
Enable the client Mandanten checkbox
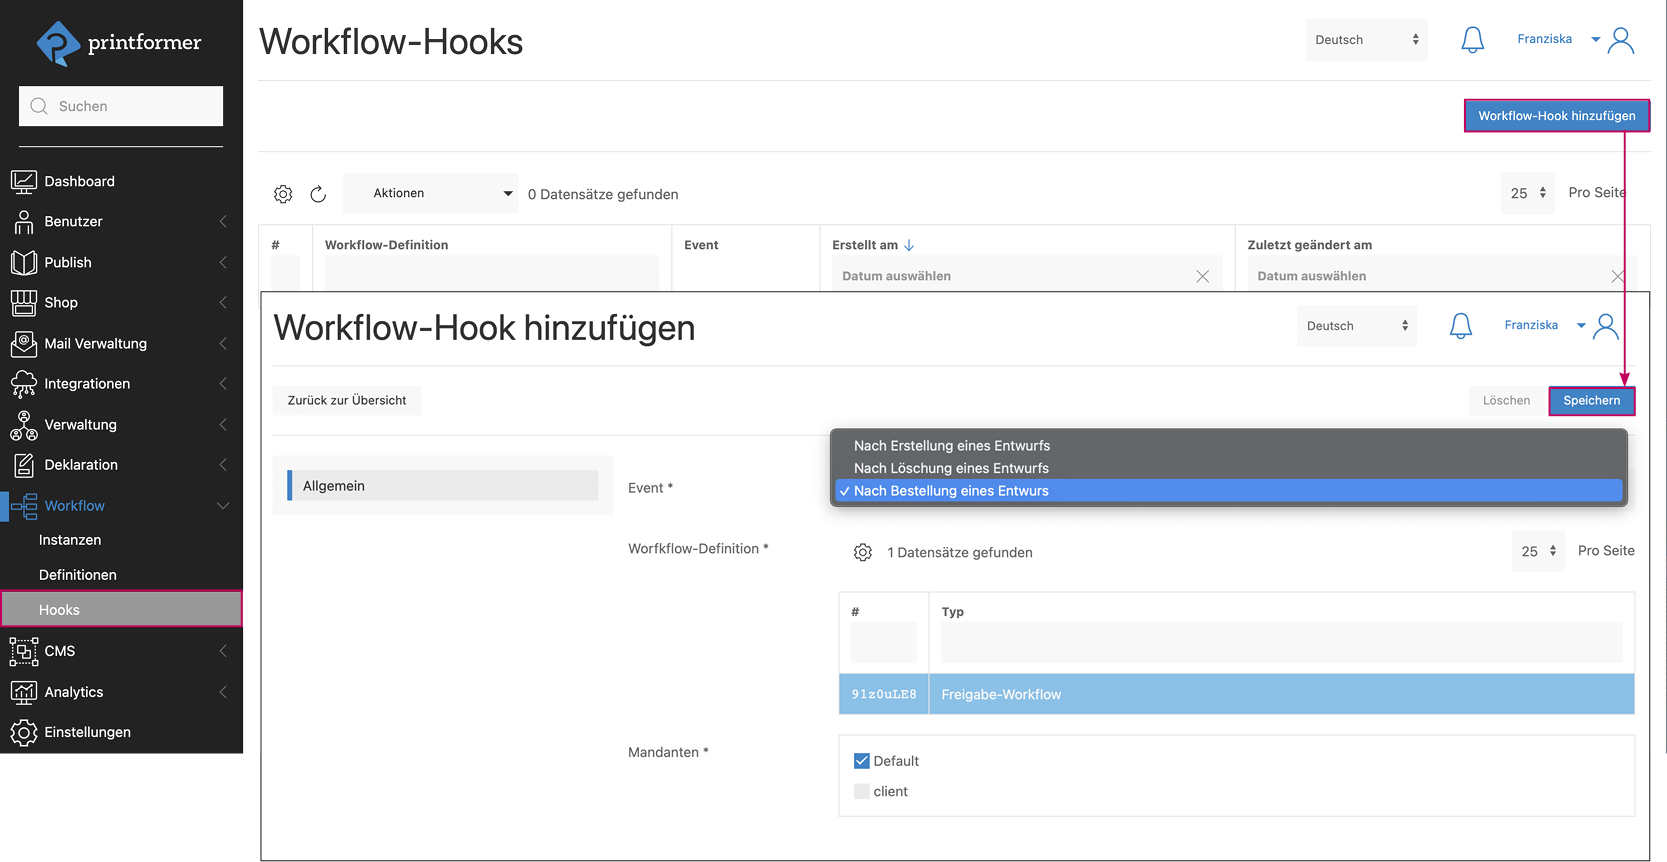pyautogui.click(x=861, y=791)
